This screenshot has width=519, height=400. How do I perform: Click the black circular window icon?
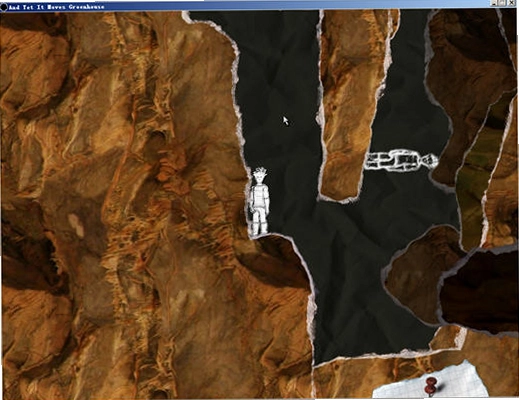[x=3, y=7]
